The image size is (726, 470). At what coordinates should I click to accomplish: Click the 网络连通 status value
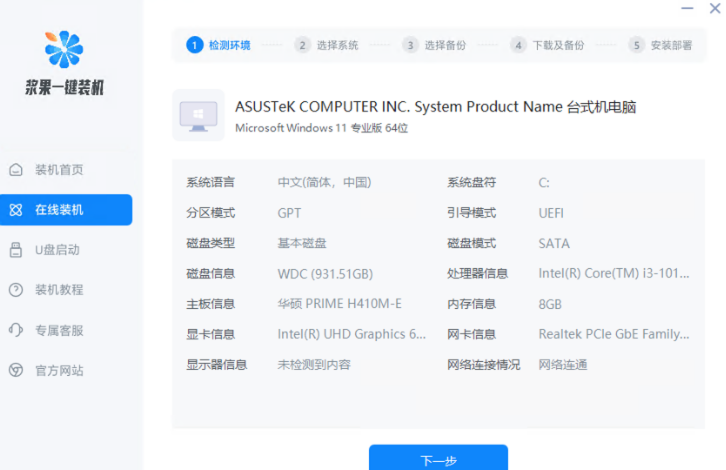click(x=563, y=364)
